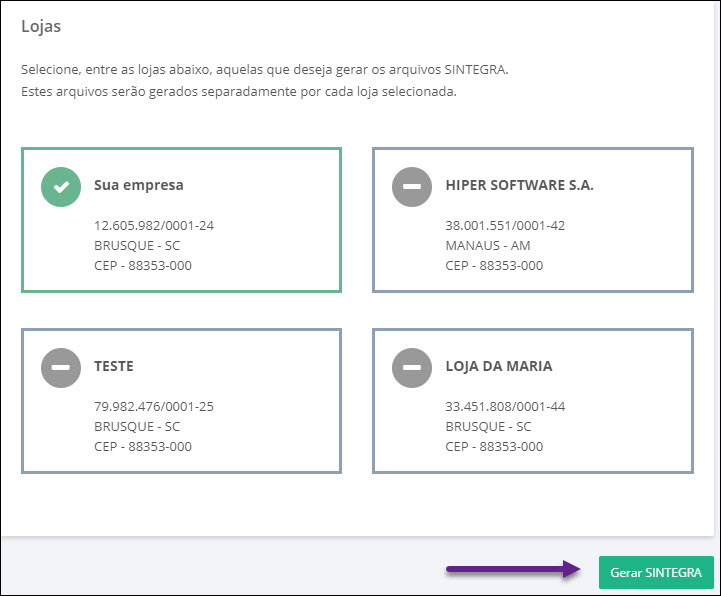This screenshot has width=721, height=596.
Task: Click the CEP in HIPER SOFTWARE card
Action: [494, 266]
